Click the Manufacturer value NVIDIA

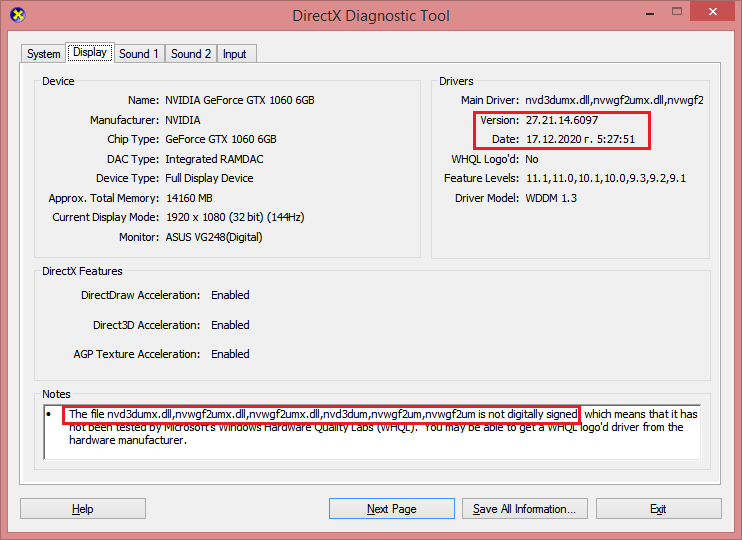[183, 120]
